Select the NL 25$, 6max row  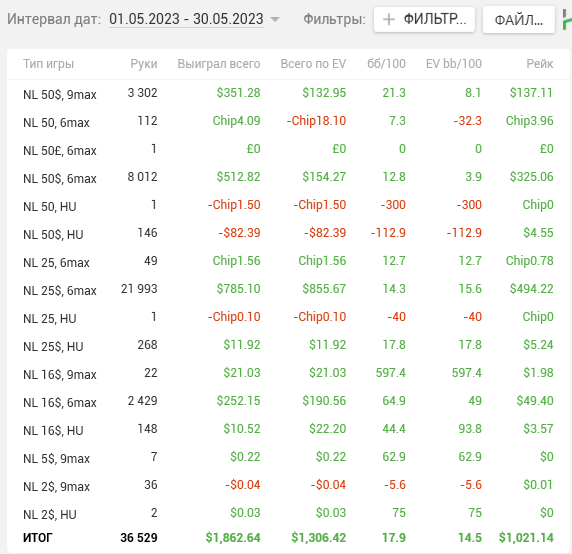pos(288,290)
